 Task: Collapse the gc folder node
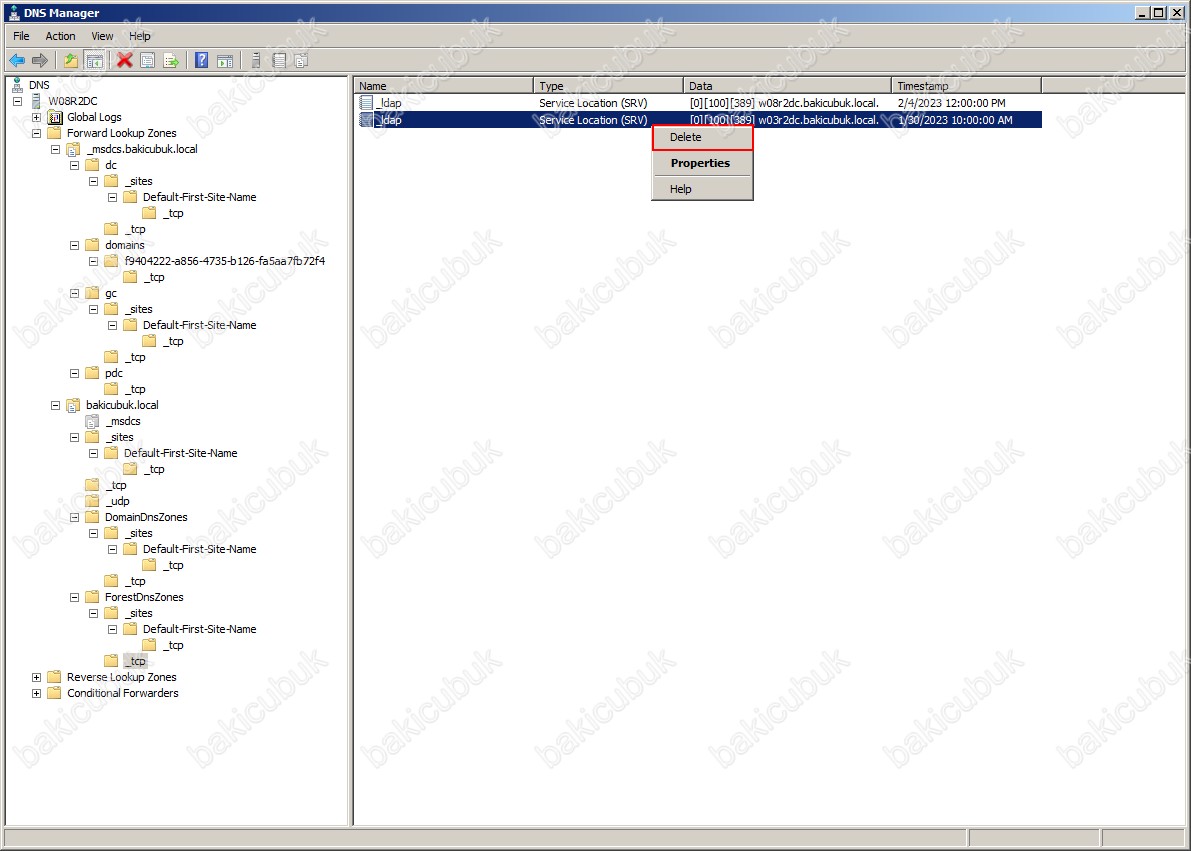click(x=74, y=293)
